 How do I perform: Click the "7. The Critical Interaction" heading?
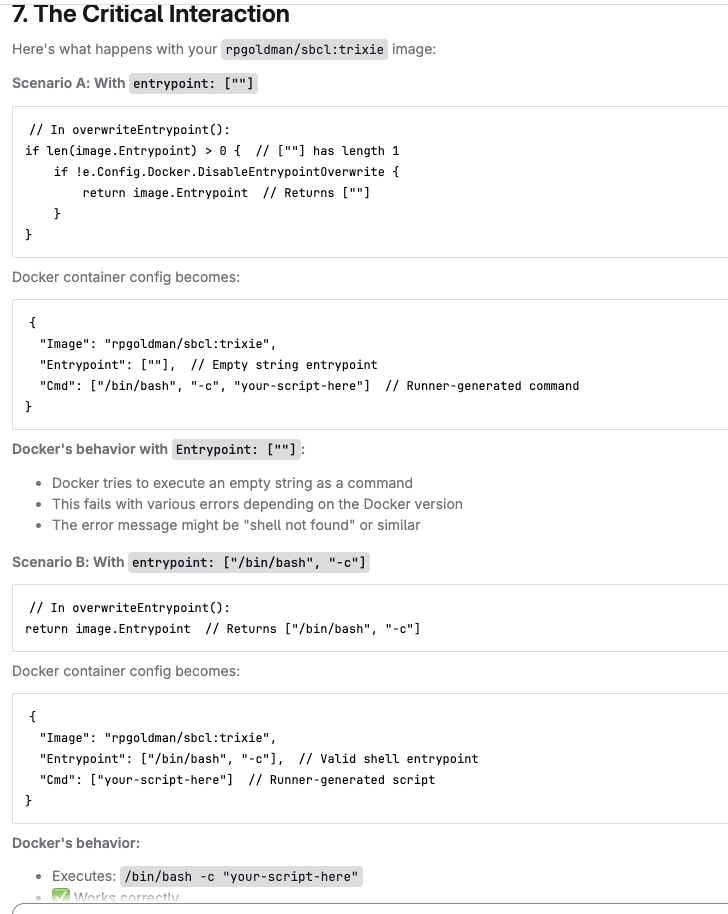click(150, 13)
